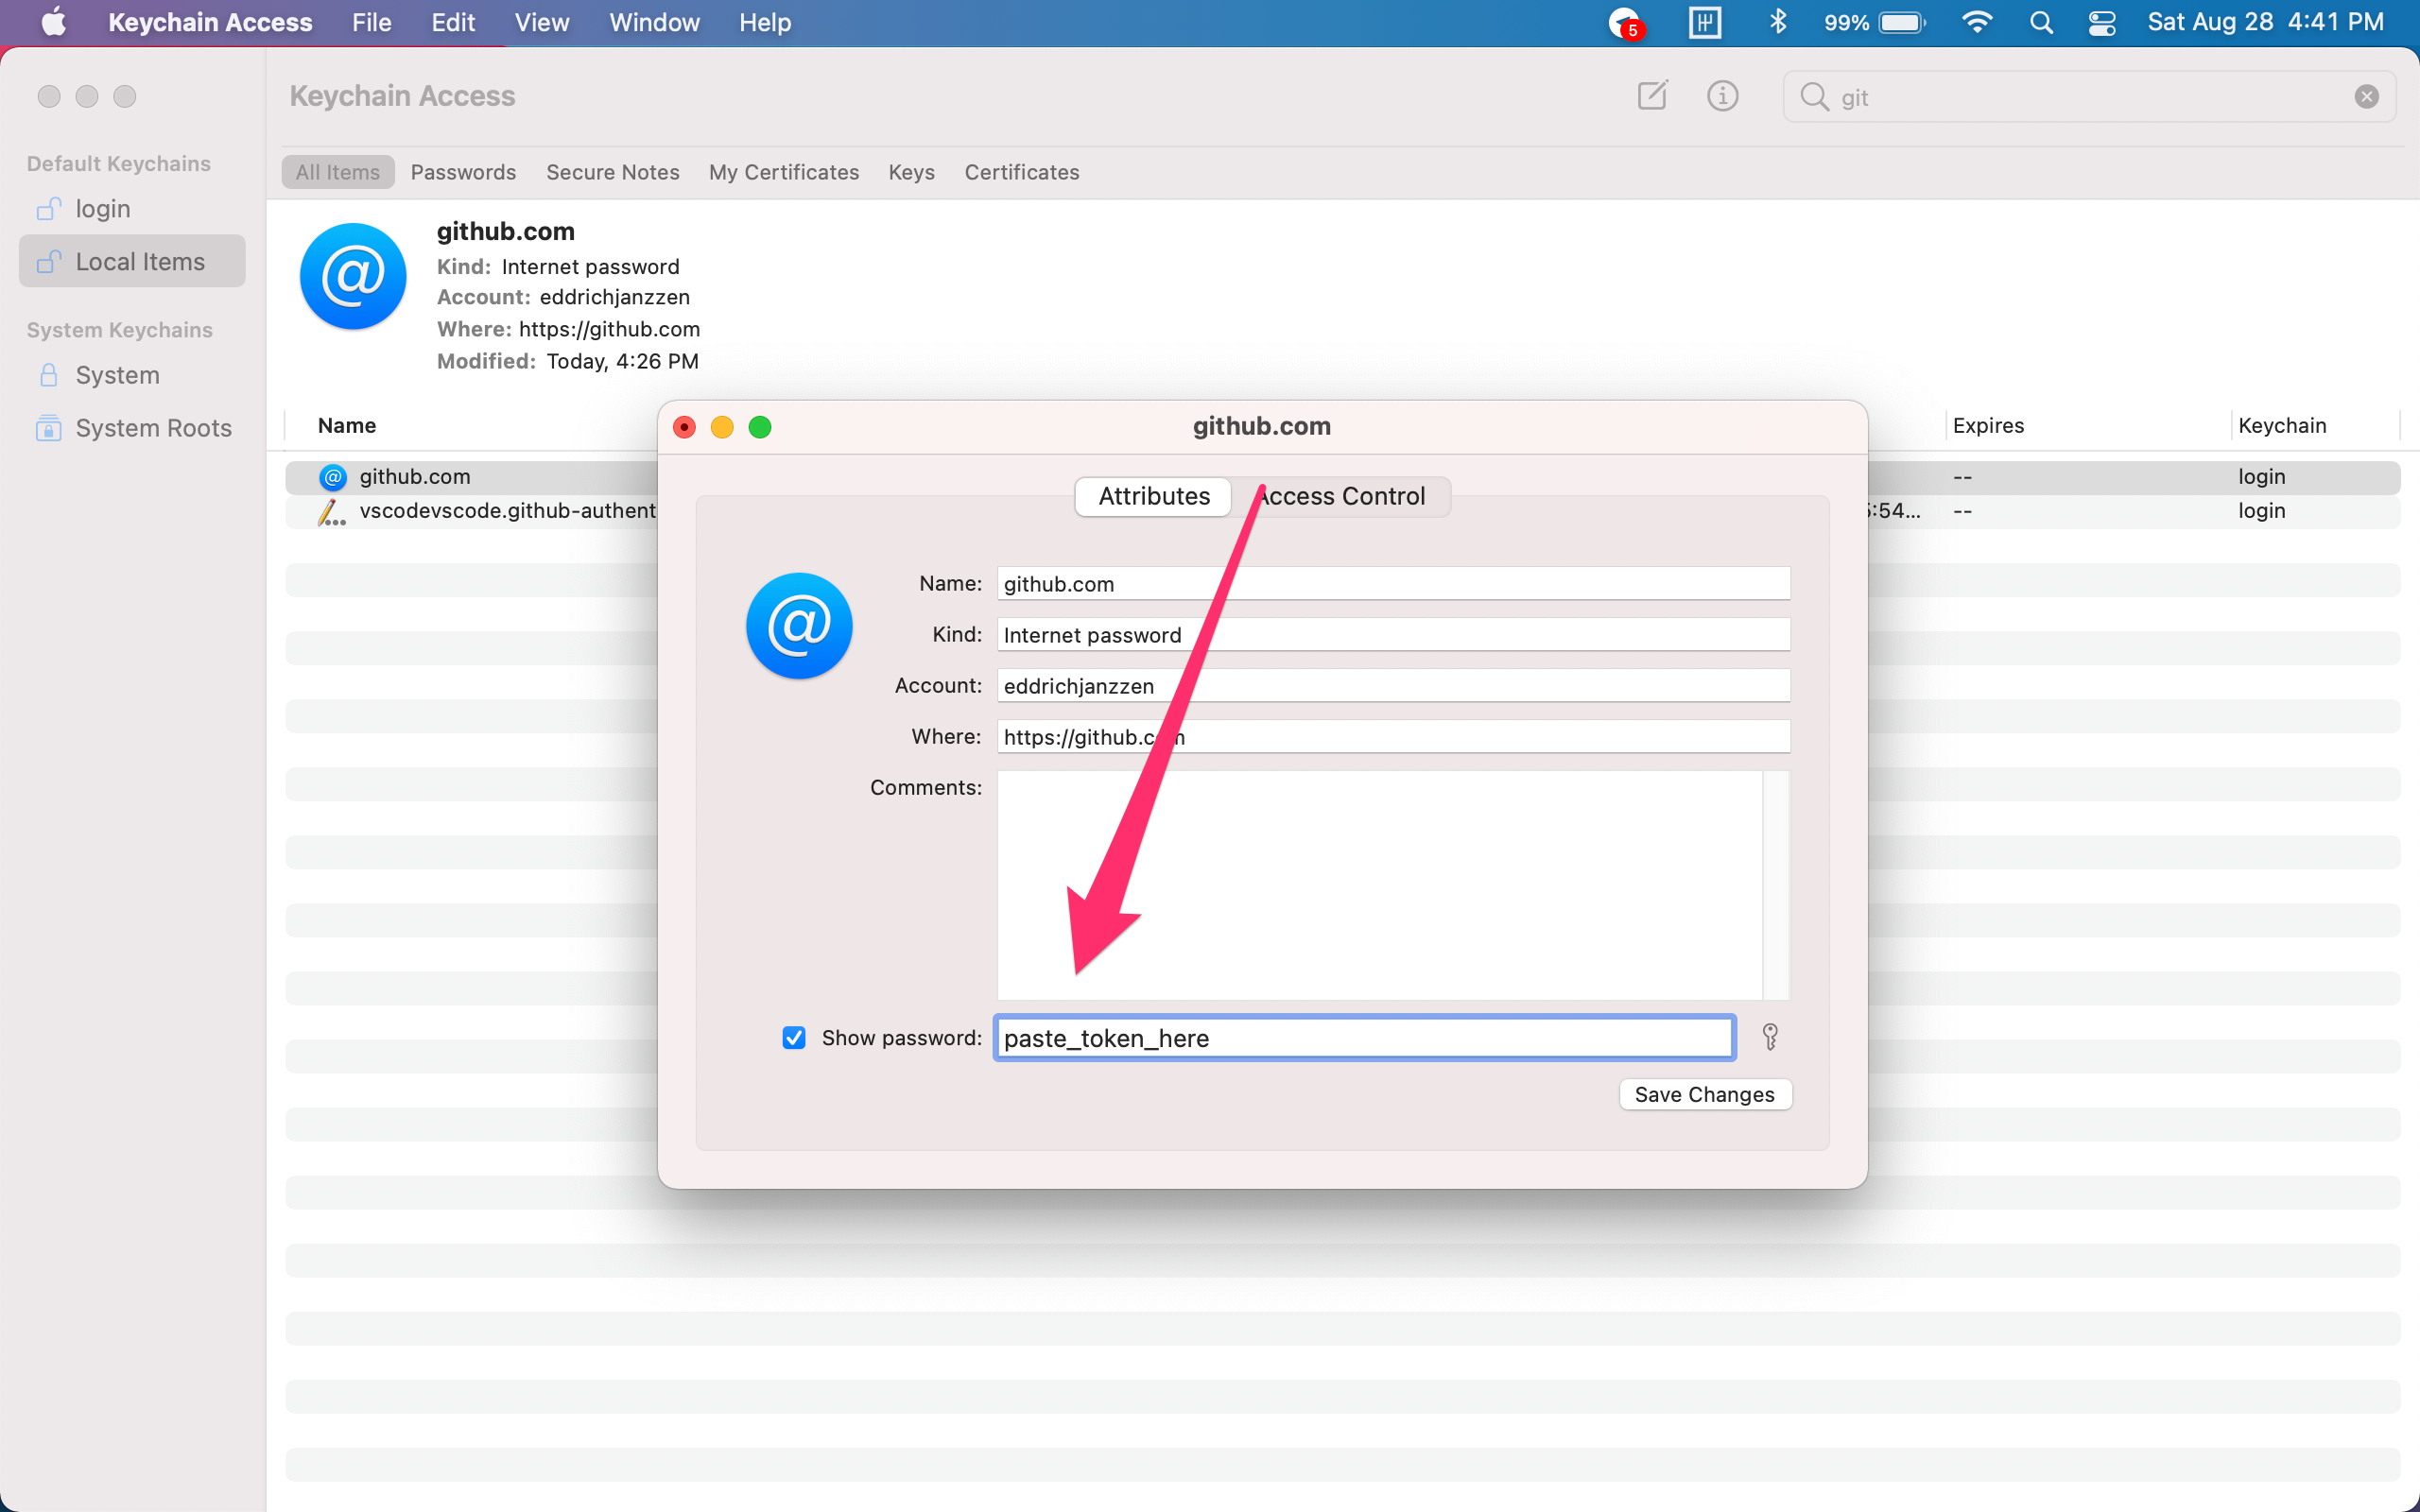Click the date and time in menu bar
This screenshot has height=1512, width=2420.
point(2265,22)
